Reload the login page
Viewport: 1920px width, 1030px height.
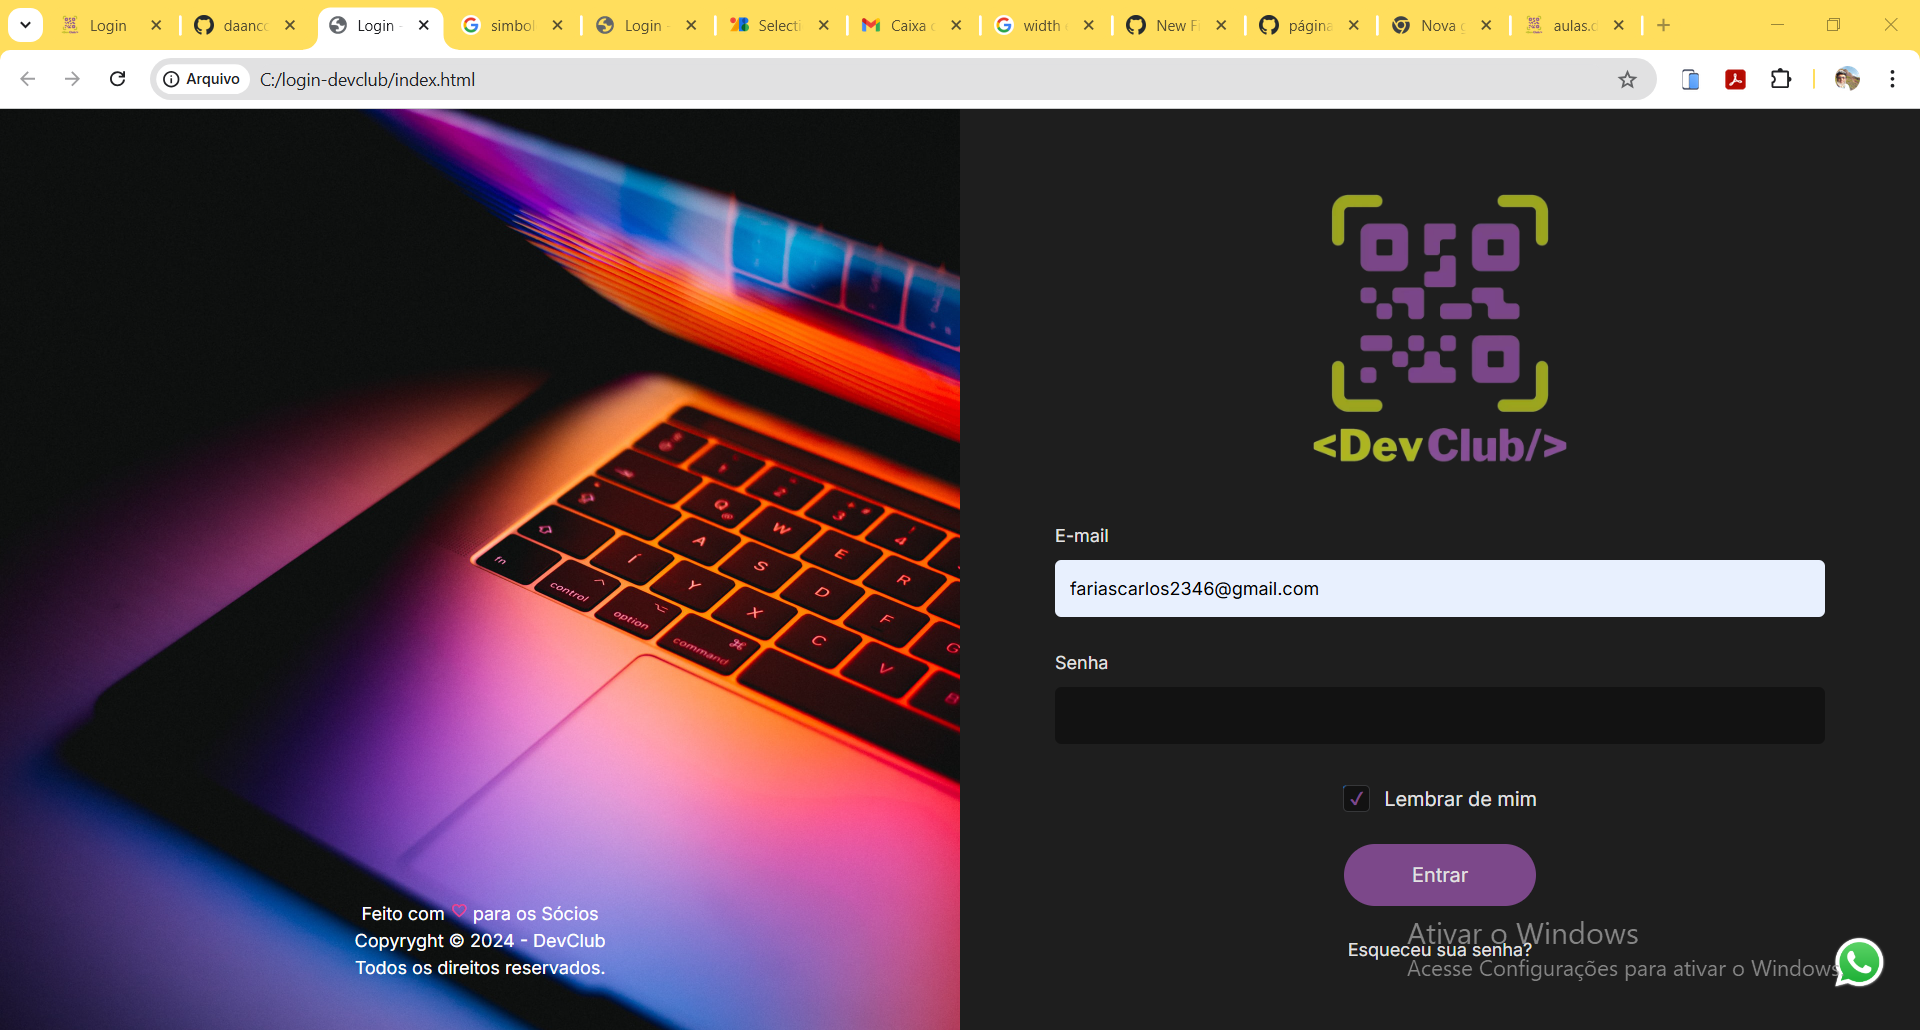pos(117,79)
